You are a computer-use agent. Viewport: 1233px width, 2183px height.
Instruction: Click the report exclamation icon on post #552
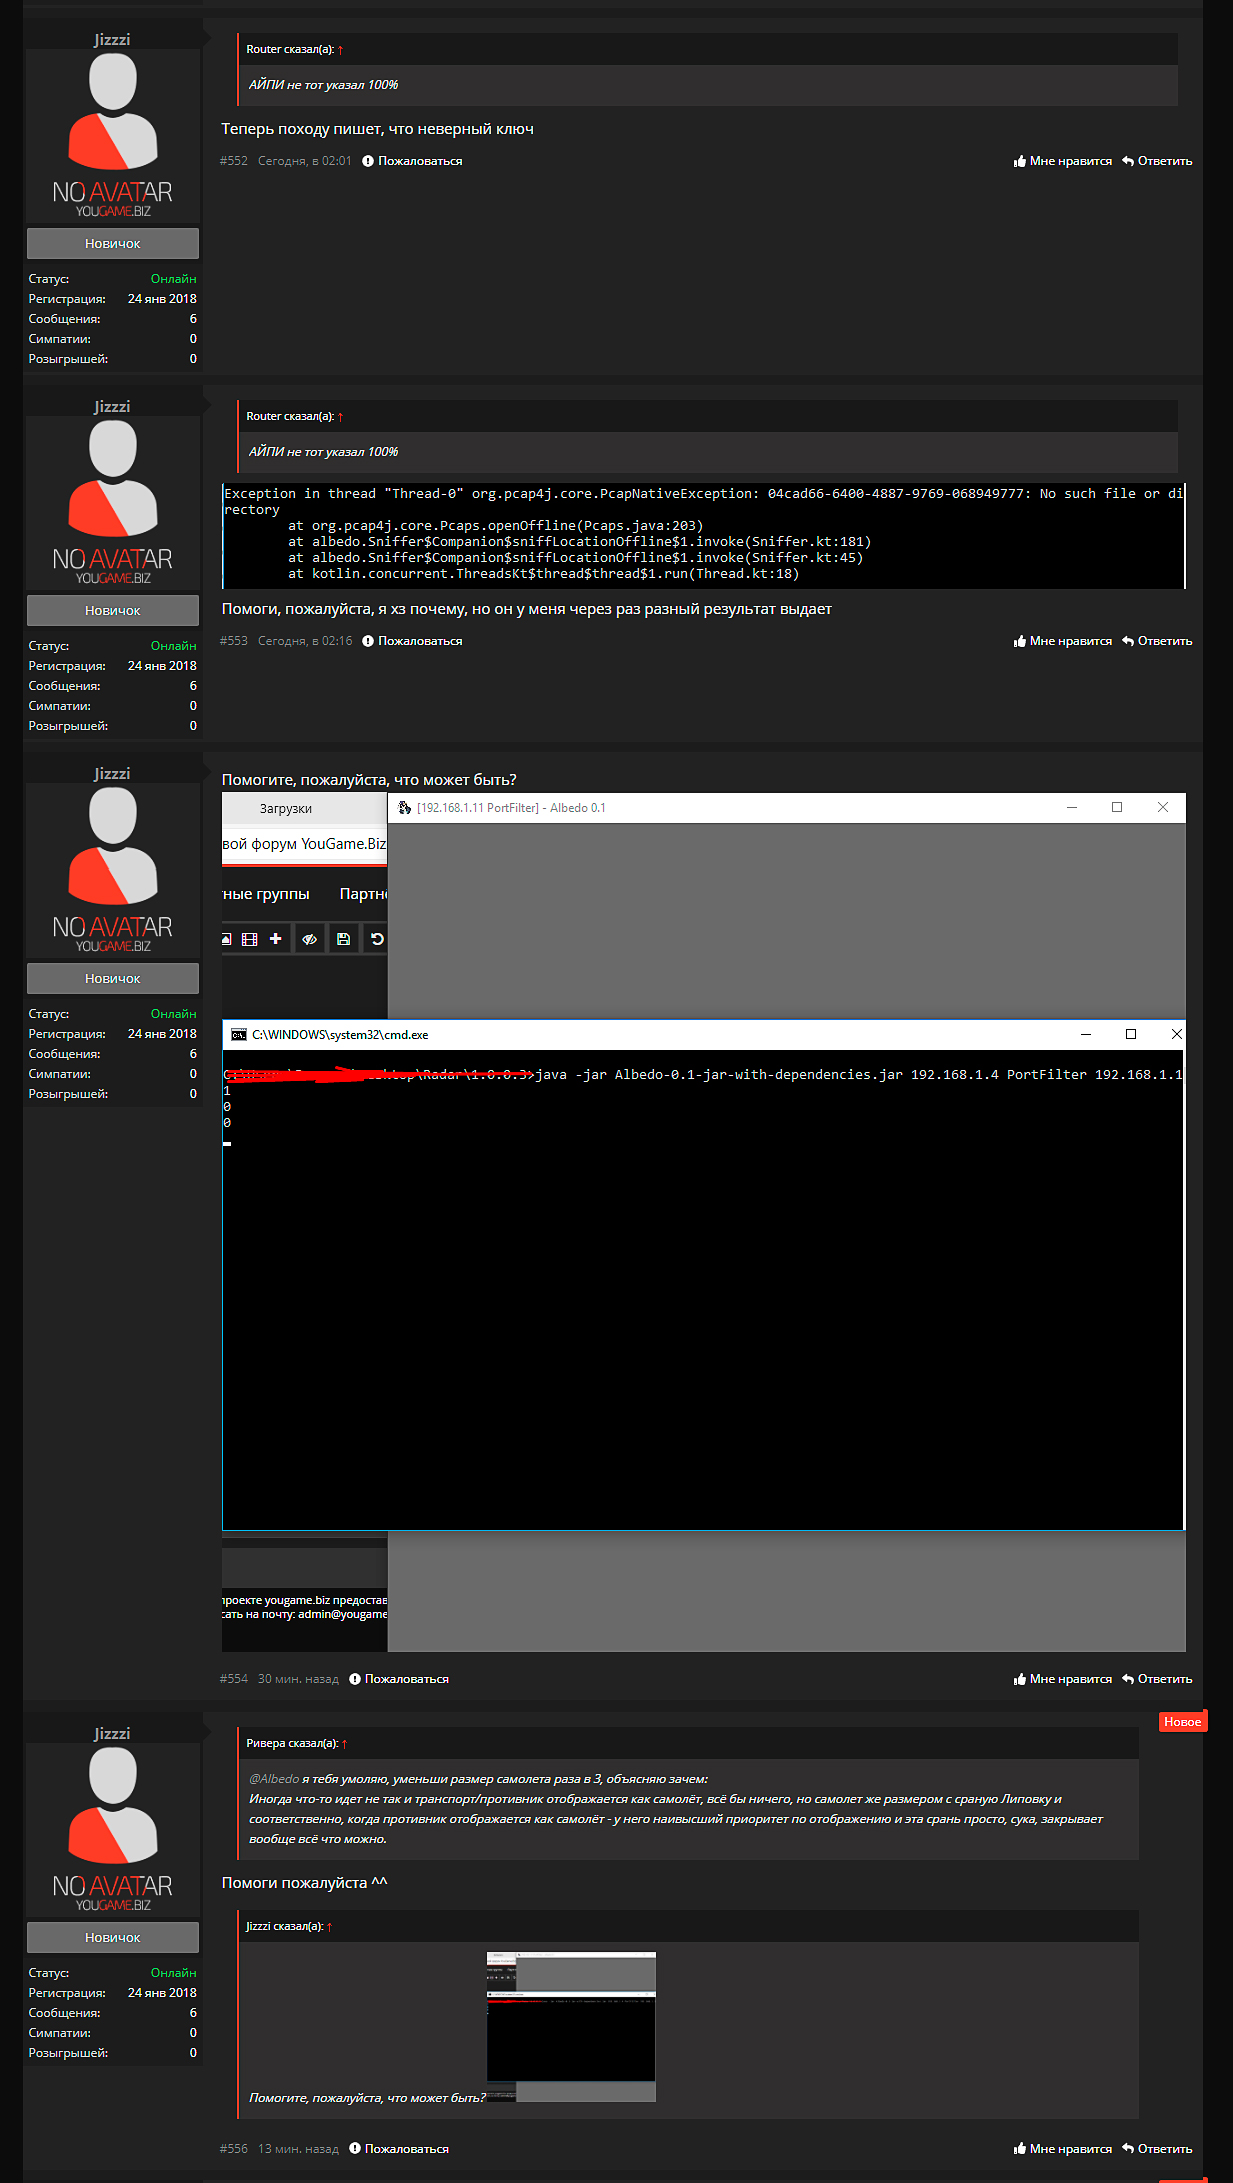[368, 161]
